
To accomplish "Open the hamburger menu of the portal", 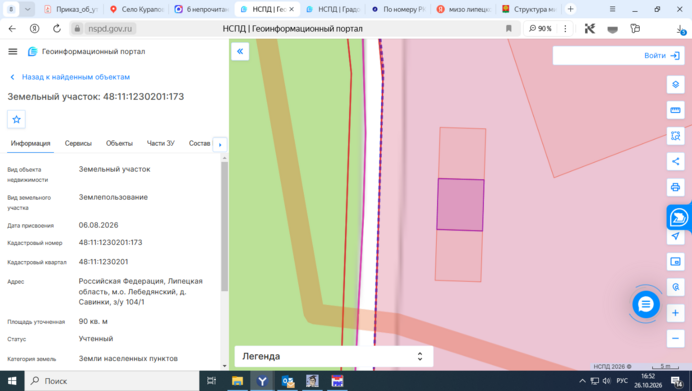I will coord(13,52).
